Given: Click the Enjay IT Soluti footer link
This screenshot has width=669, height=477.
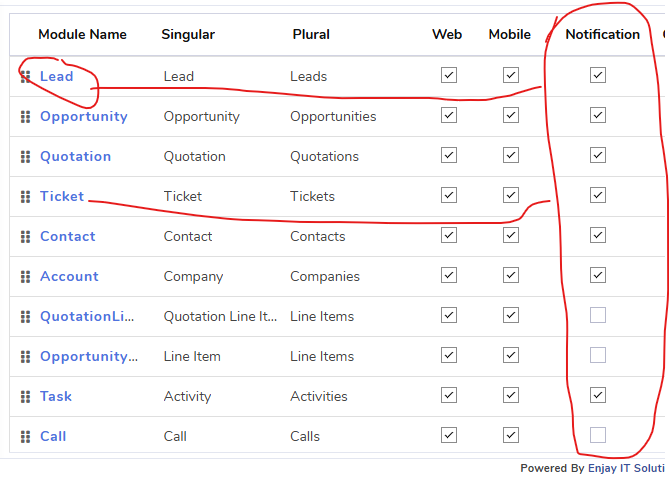Looking at the screenshot, I should pos(626,468).
